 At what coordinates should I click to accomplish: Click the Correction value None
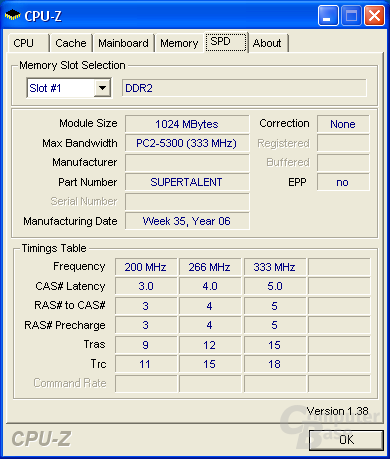point(343,124)
